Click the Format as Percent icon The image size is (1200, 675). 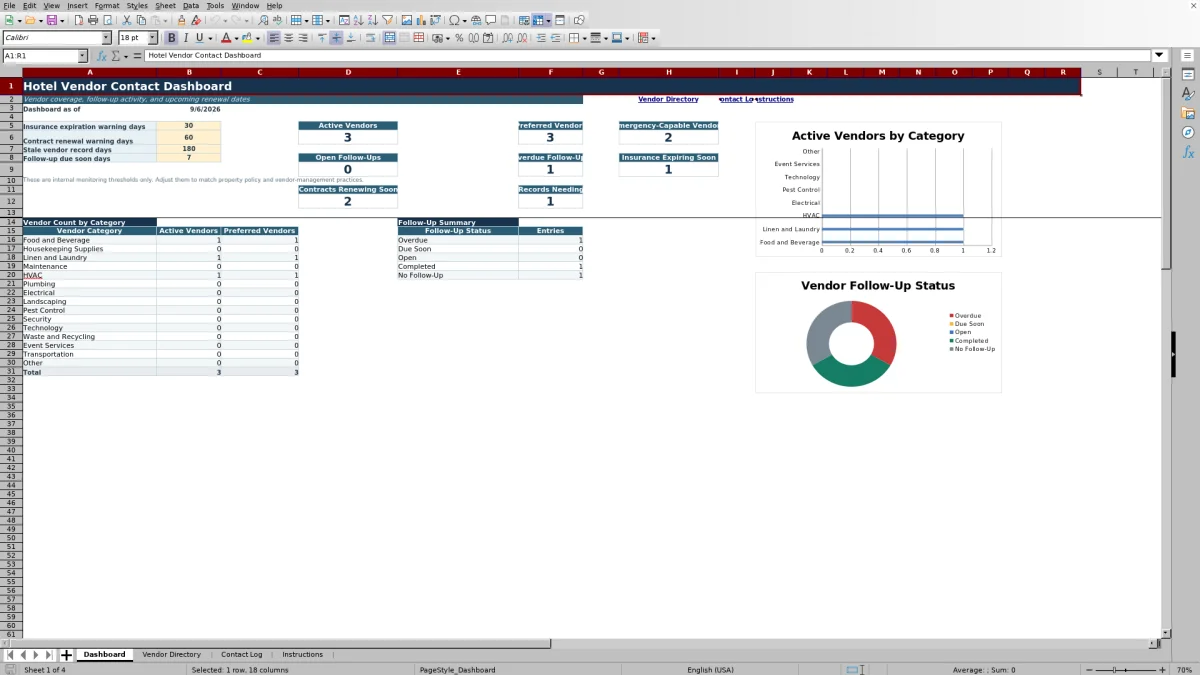click(x=459, y=38)
